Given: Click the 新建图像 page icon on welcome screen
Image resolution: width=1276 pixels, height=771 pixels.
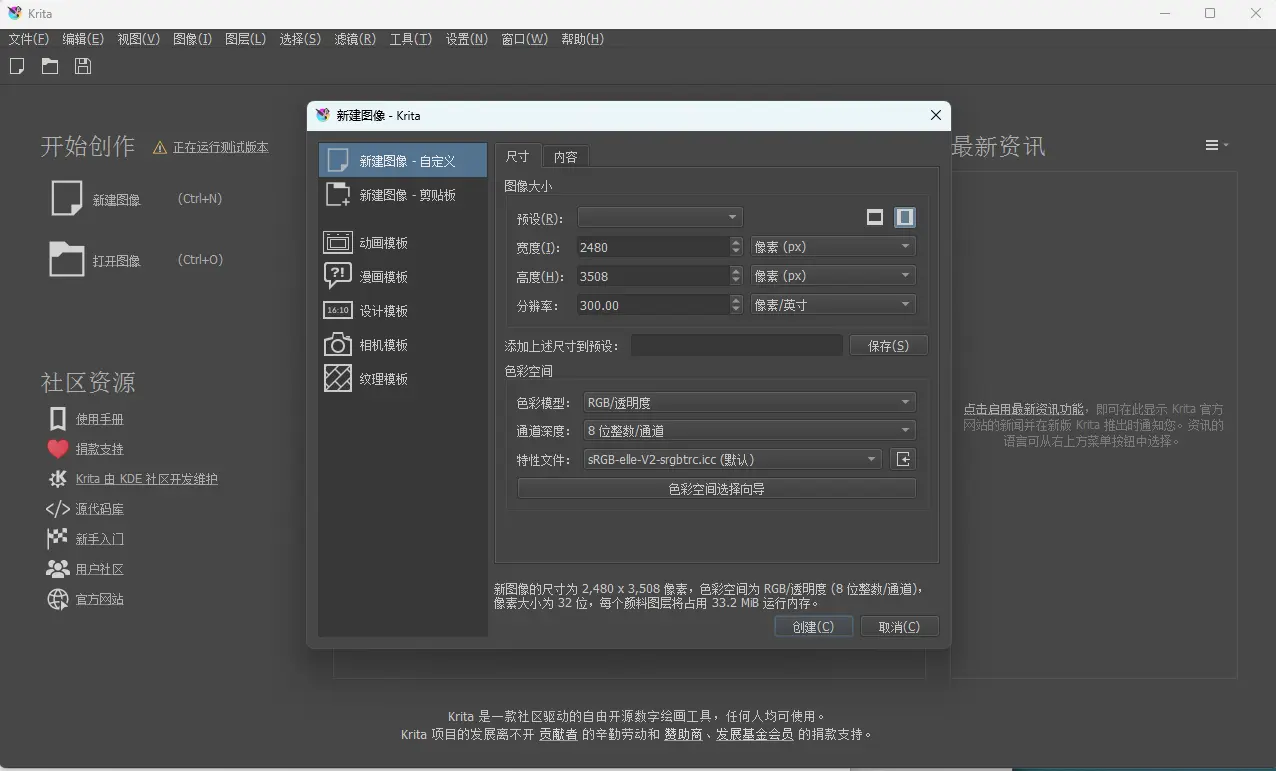Looking at the screenshot, I should pos(66,198).
